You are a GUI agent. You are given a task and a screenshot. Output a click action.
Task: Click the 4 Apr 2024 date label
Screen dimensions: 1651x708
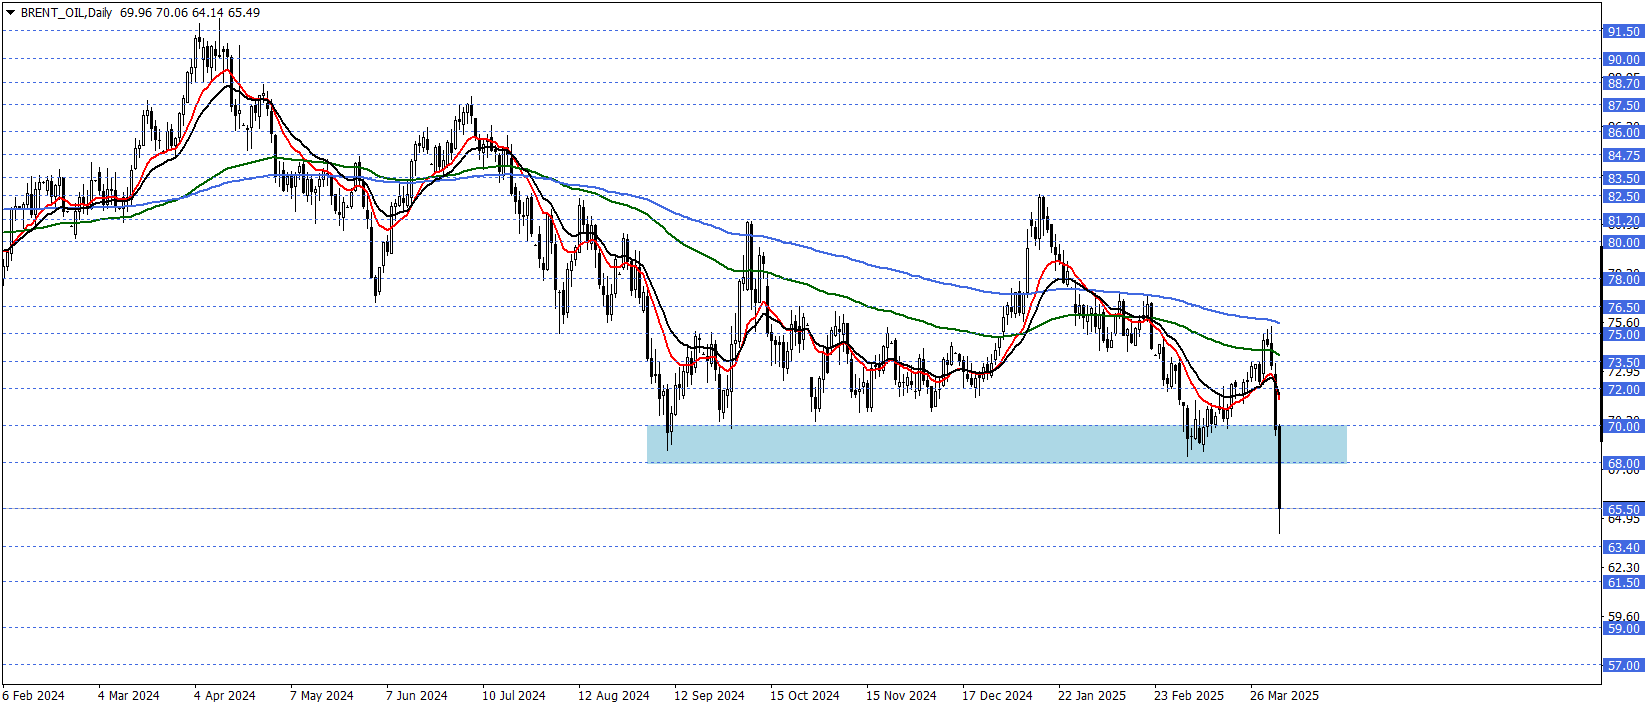[225, 696]
